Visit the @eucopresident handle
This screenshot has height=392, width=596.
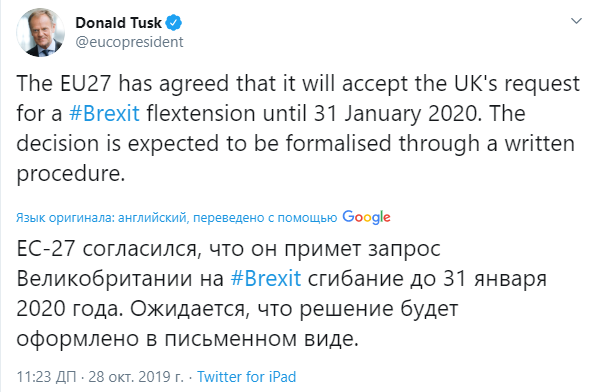129,42
